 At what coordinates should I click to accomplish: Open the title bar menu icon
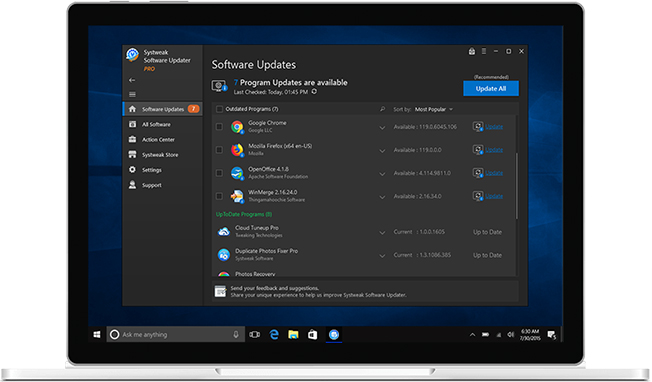pos(484,51)
